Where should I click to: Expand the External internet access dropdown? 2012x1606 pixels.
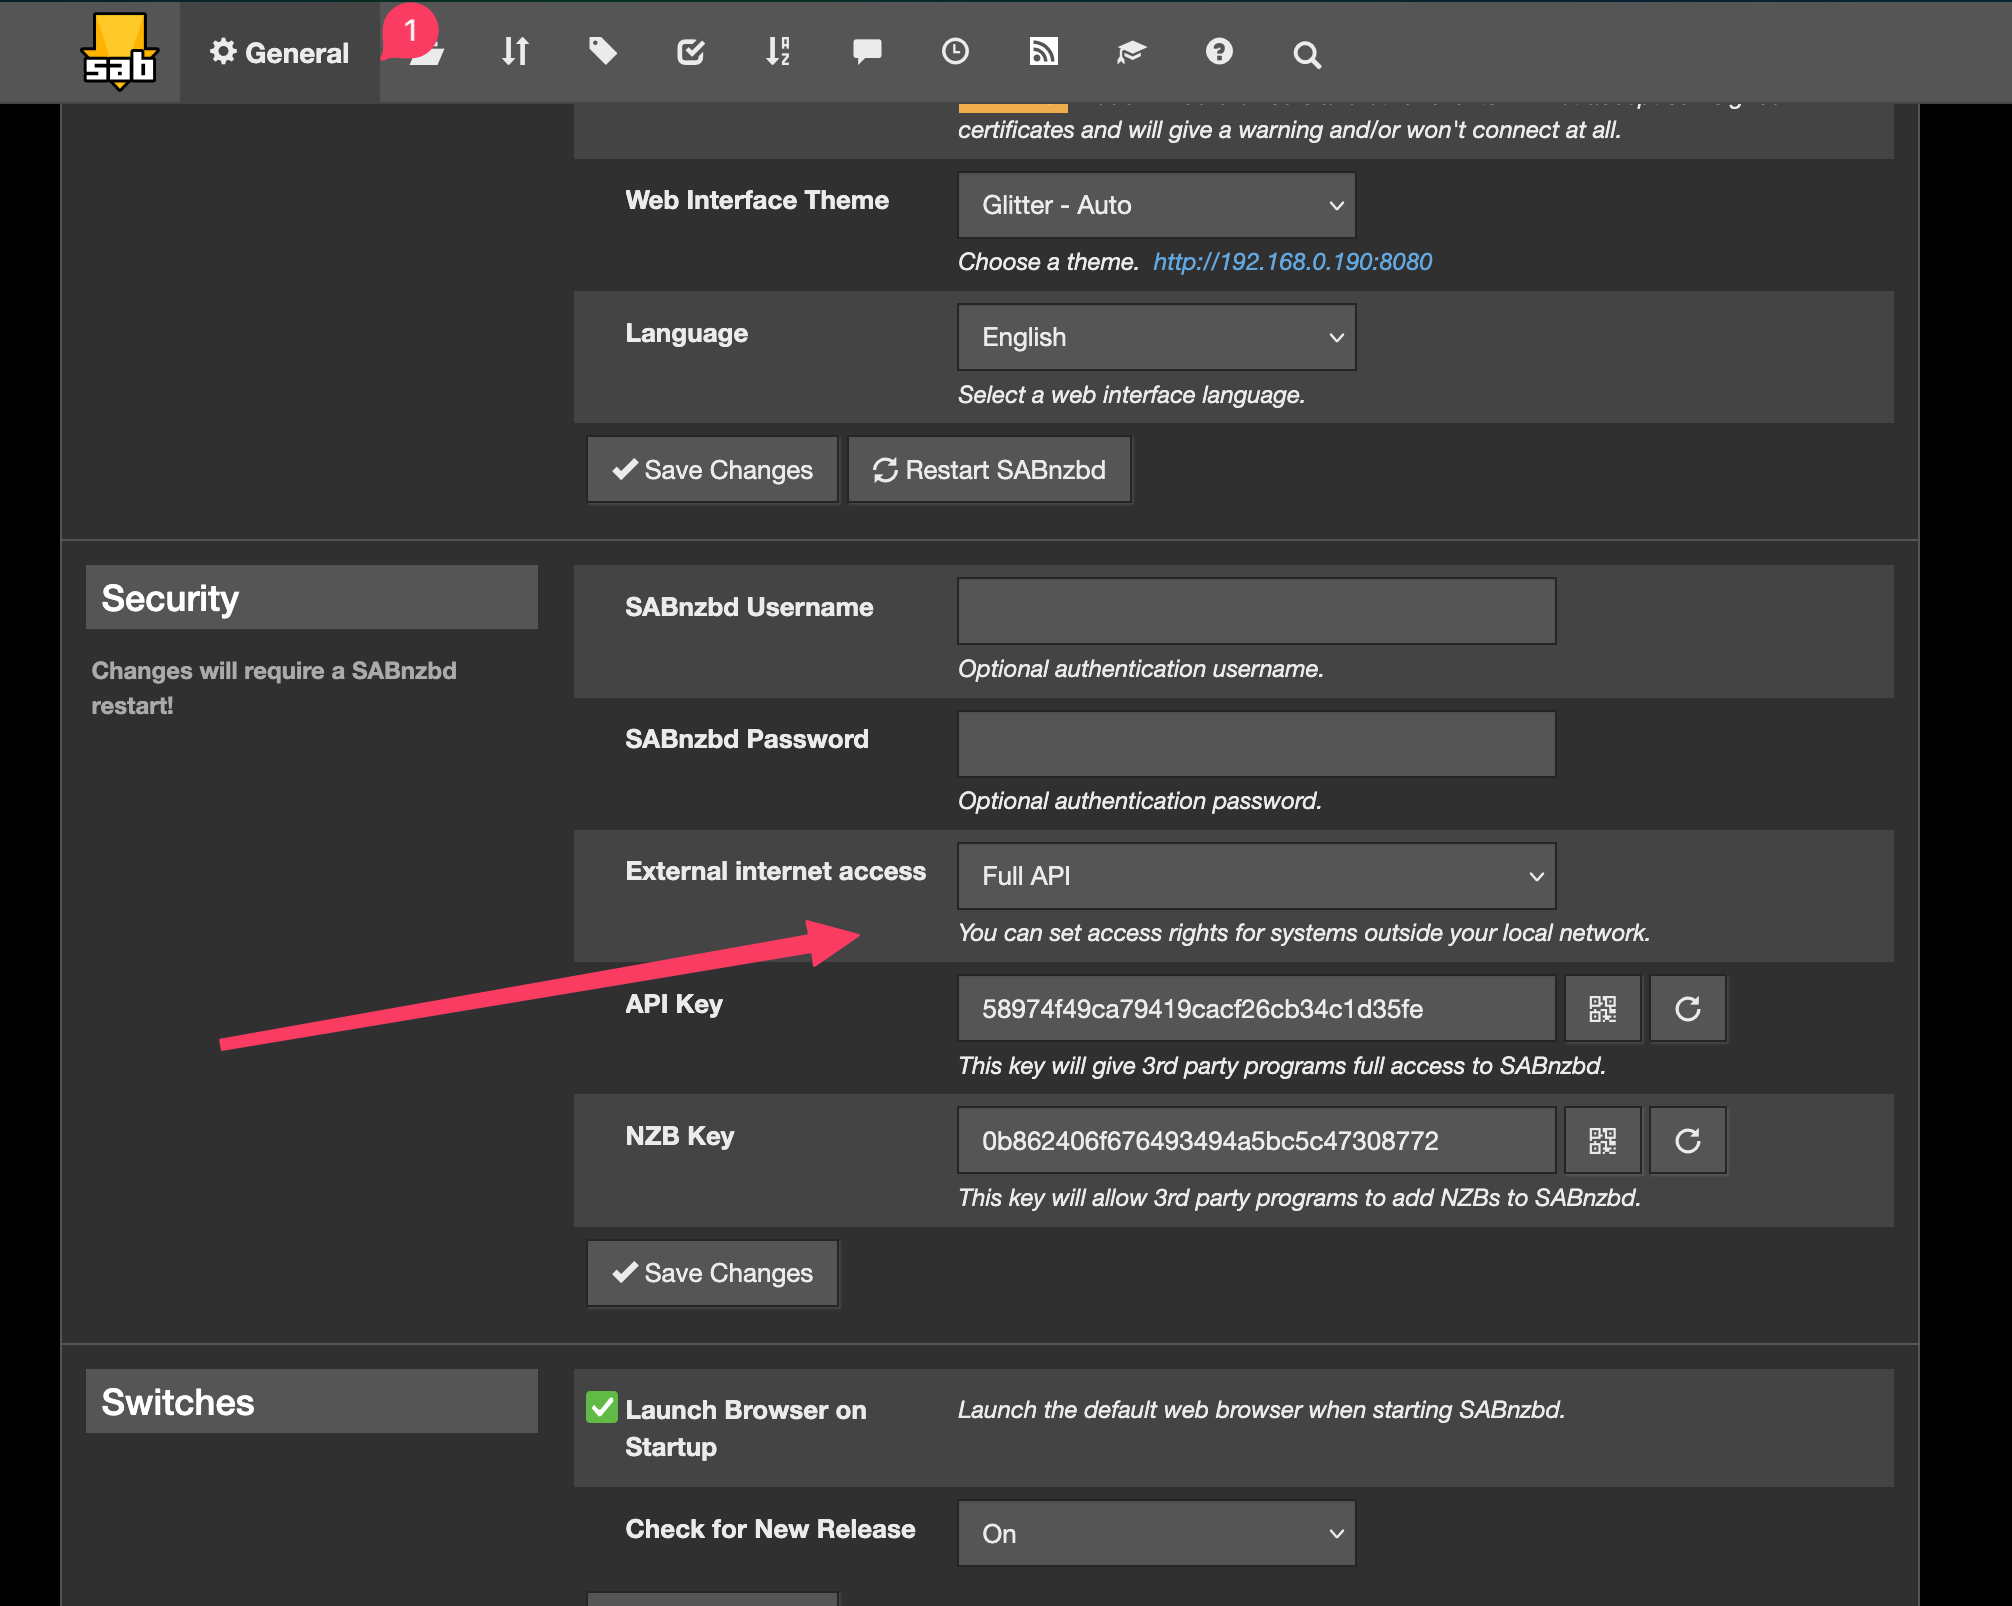pyautogui.click(x=1256, y=876)
